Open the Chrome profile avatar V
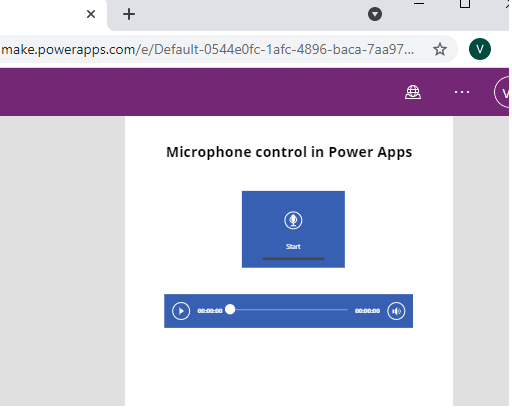 pyautogui.click(x=480, y=49)
